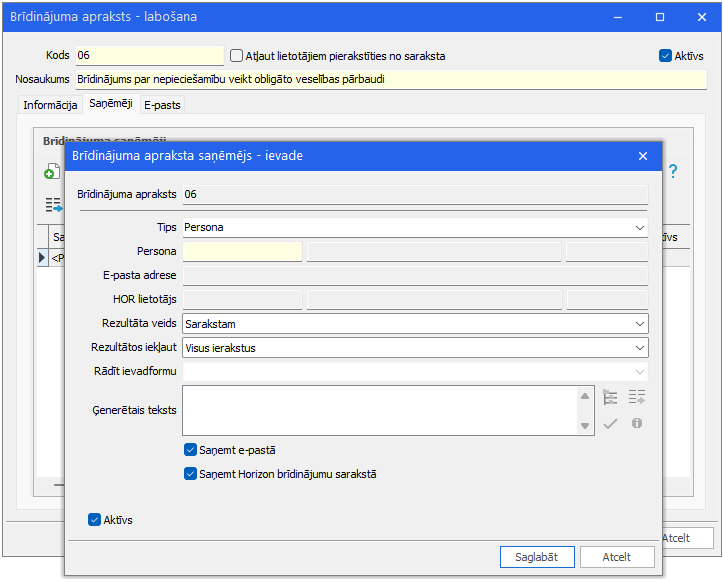Select the row indicator triangle in grid
The image size is (723, 579).
coord(42,258)
